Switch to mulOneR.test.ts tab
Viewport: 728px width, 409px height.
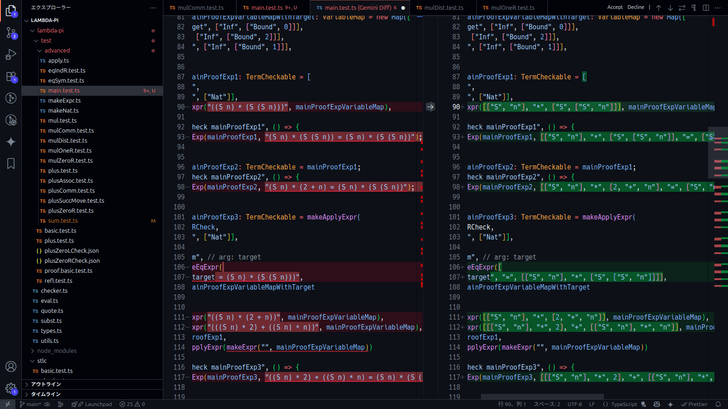click(512, 7)
